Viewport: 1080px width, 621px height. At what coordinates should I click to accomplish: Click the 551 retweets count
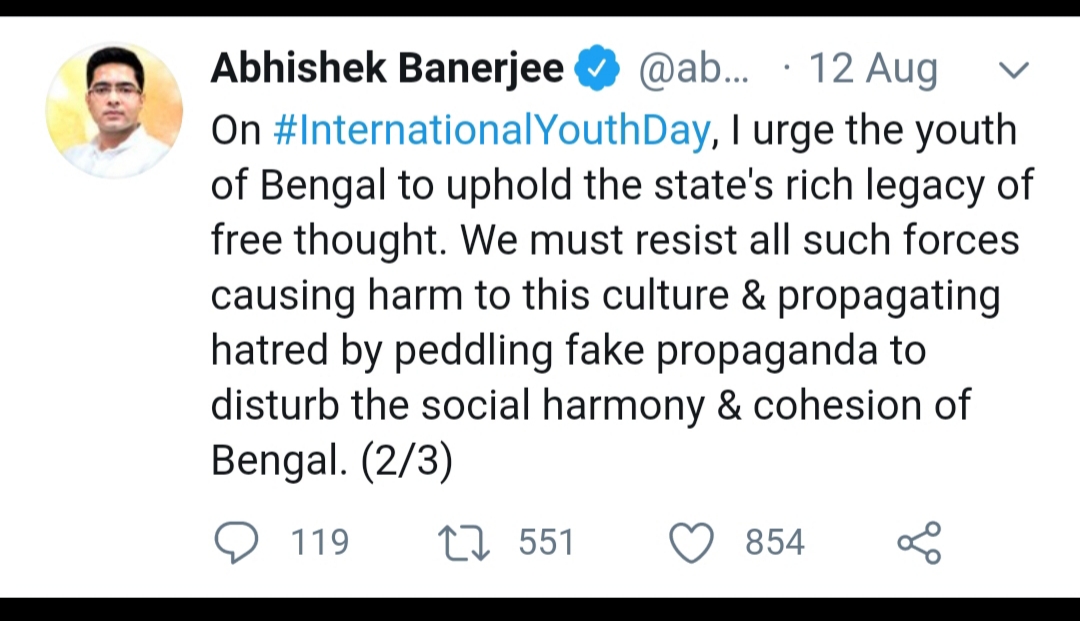[x=547, y=542]
